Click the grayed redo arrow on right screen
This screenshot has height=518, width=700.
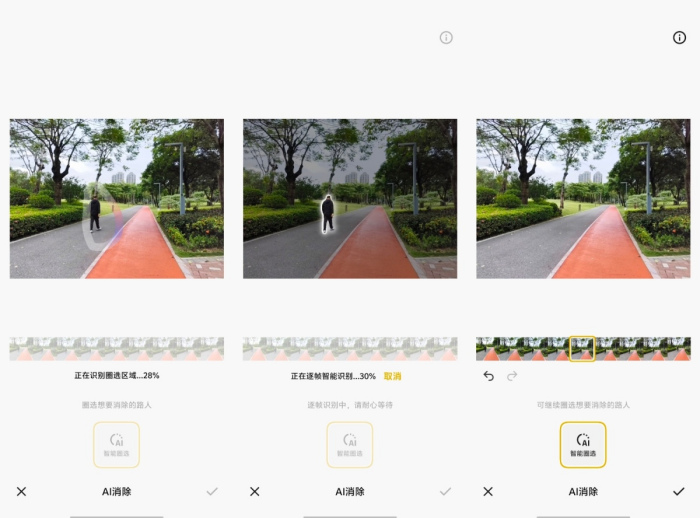pos(512,376)
